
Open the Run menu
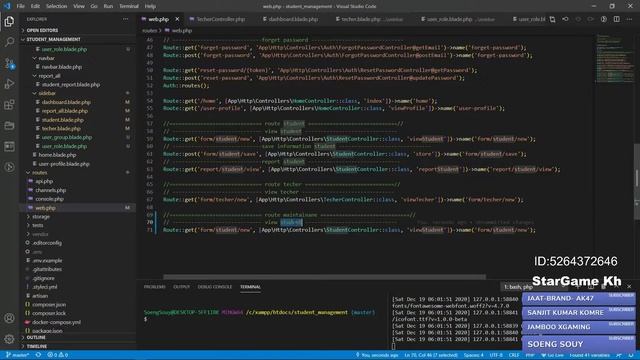[x=108, y=6]
